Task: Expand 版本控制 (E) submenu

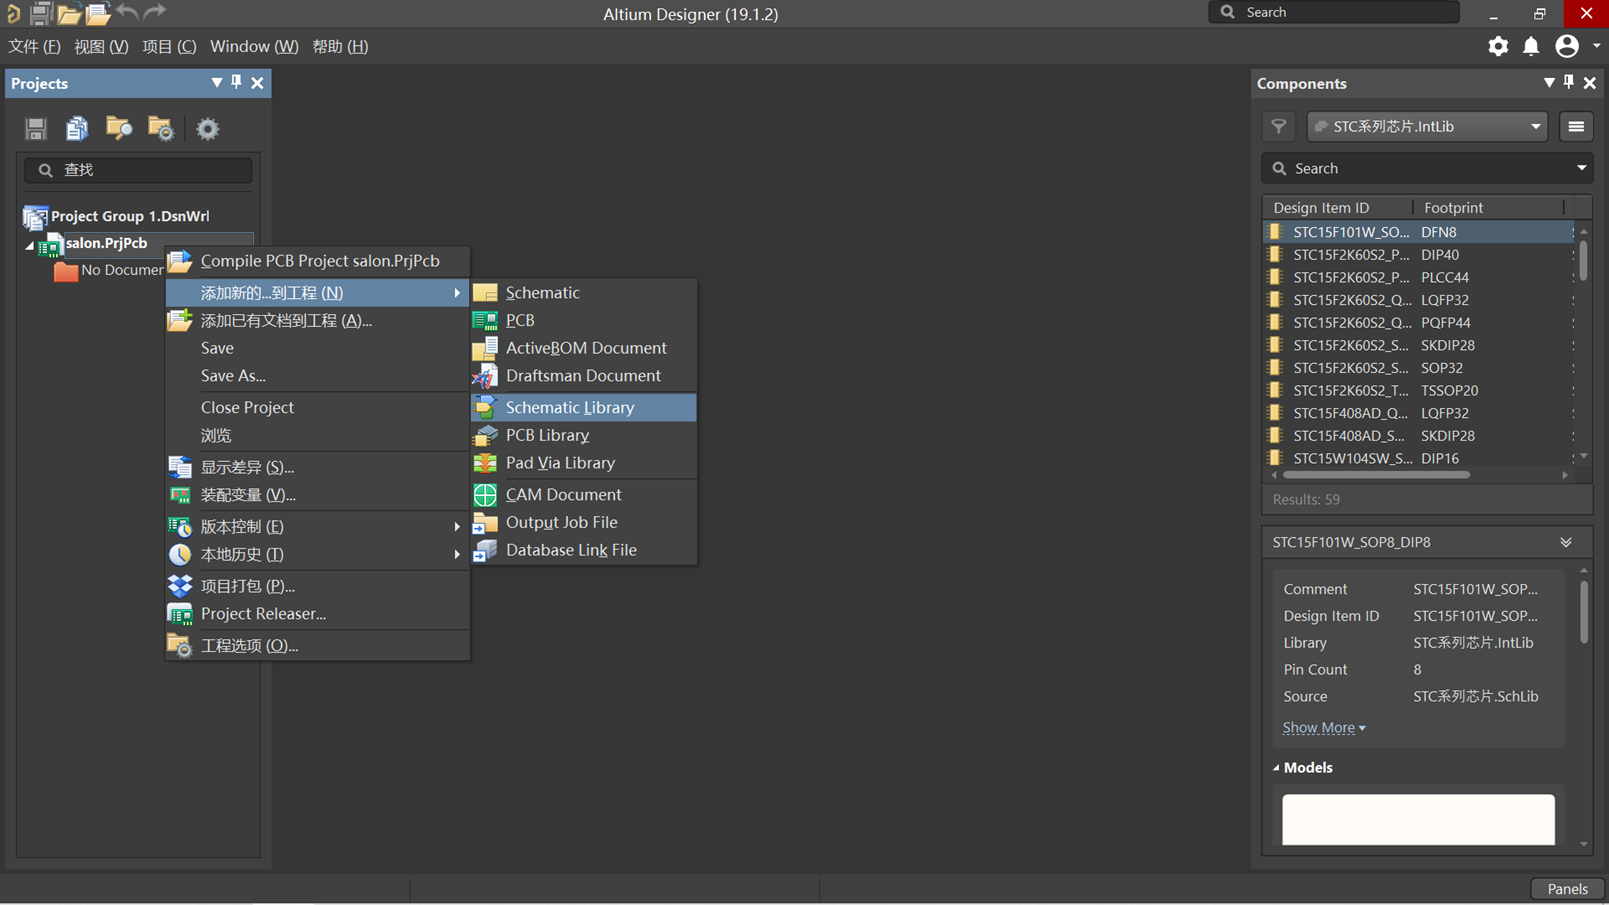Action: (317, 526)
